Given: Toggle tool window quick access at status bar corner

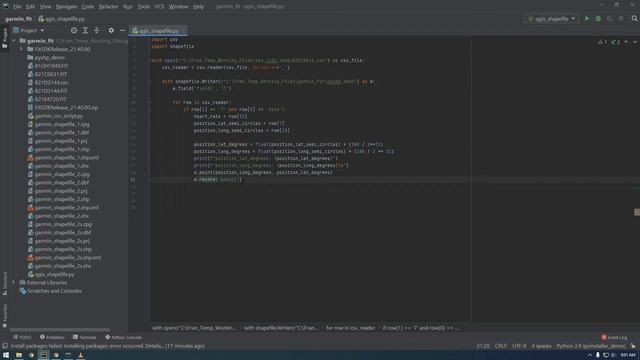Looking at the screenshot, I should 5,346.
